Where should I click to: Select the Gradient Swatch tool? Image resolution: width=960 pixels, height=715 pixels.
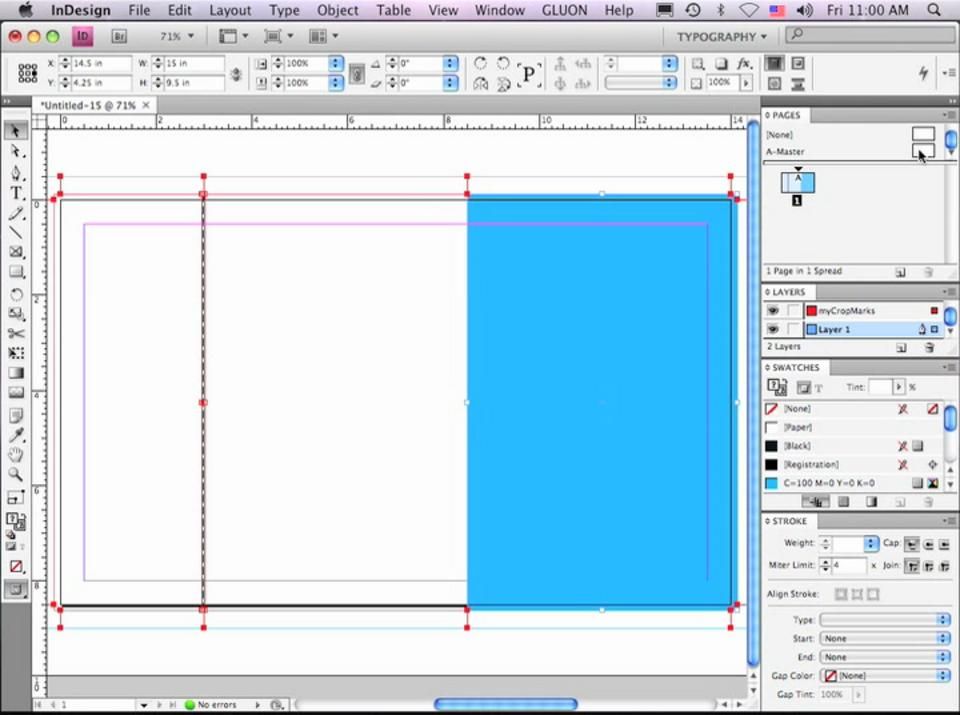[x=16, y=373]
